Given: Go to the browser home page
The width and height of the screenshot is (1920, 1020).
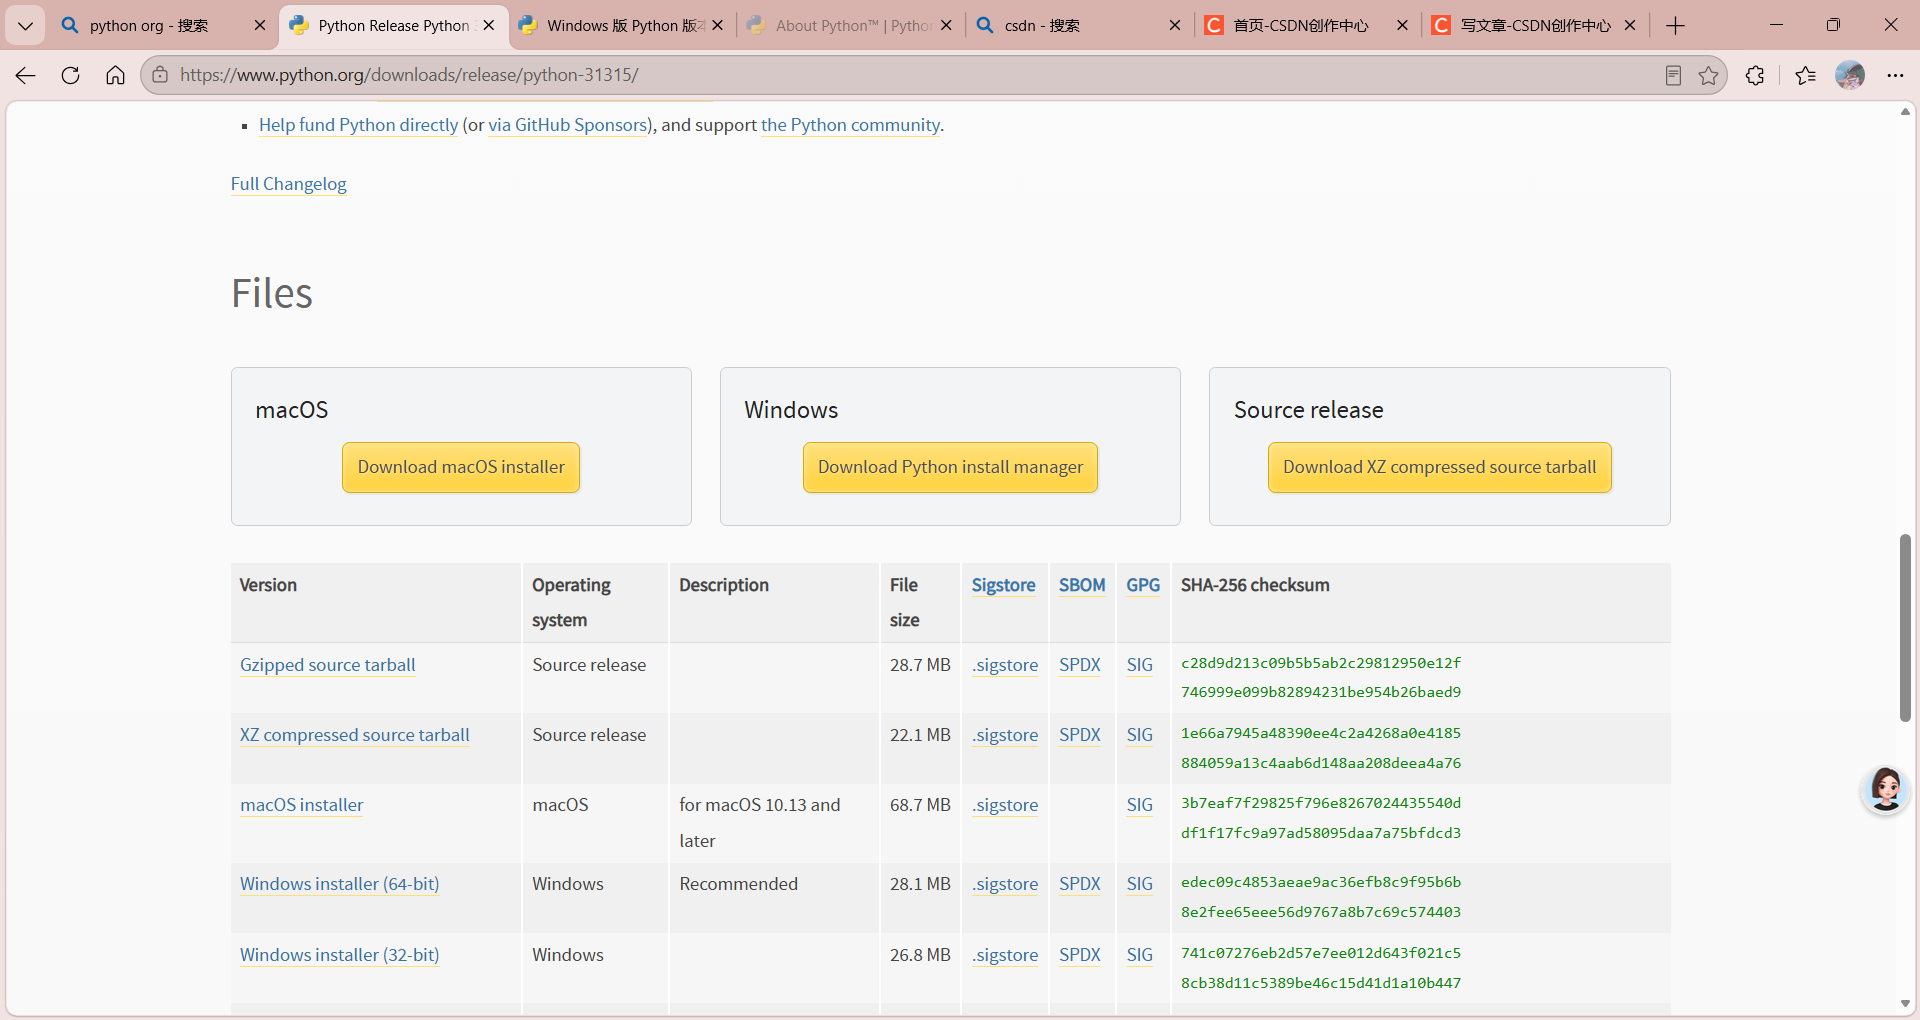Looking at the screenshot, I should pyautogui.click(x=115, y=75).
